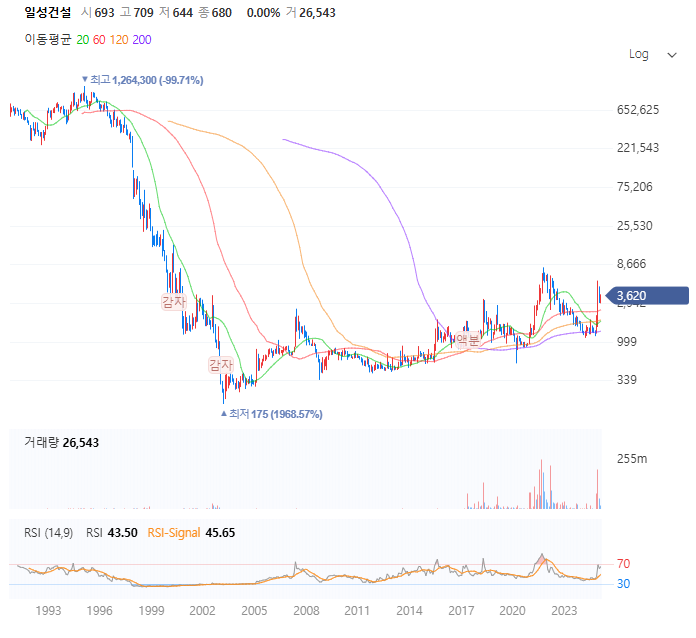This screenshot has width=696, height=638.
Task: Click the RSI 43.50 value
Action: pos(112,533)
